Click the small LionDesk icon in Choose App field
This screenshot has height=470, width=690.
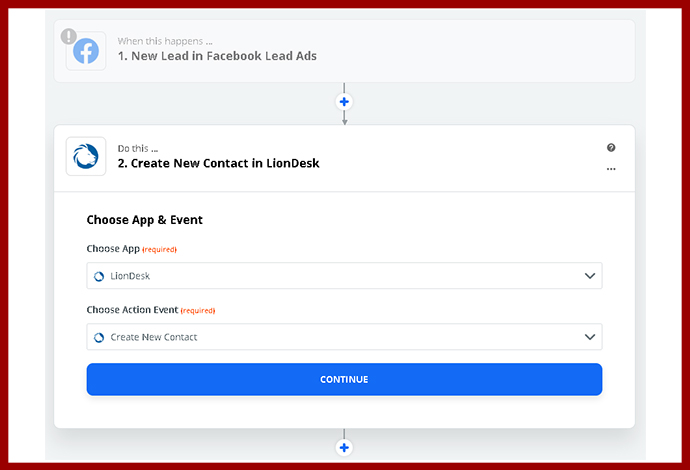(x=99, y=277)
